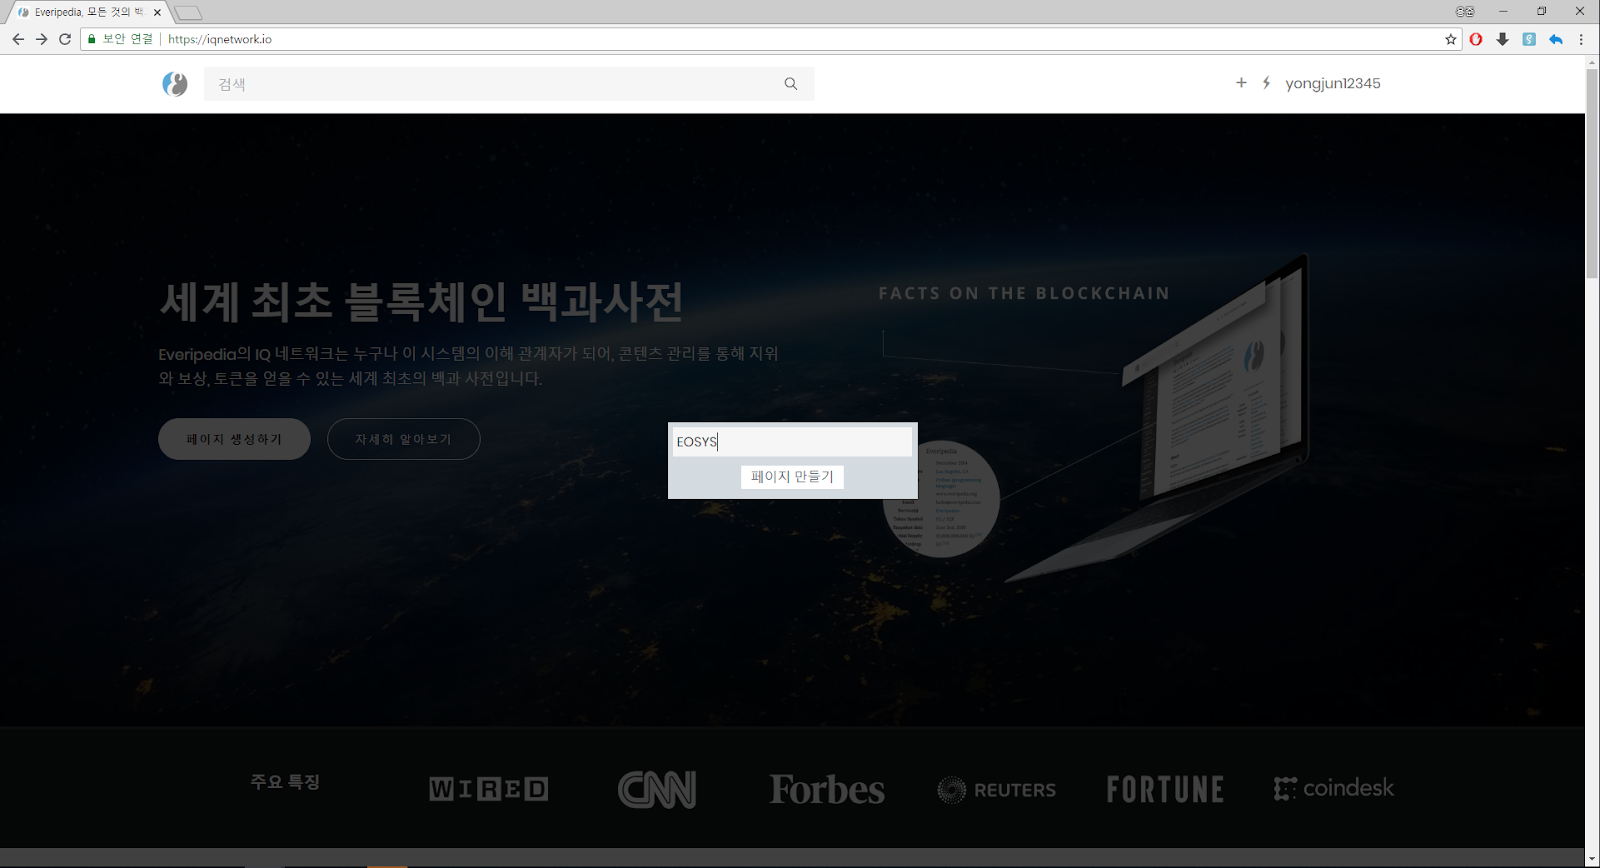Viewport: 1600px width, 868px height.
Task: Open the yongjun12345 account menu
Action: (1333, 83)
